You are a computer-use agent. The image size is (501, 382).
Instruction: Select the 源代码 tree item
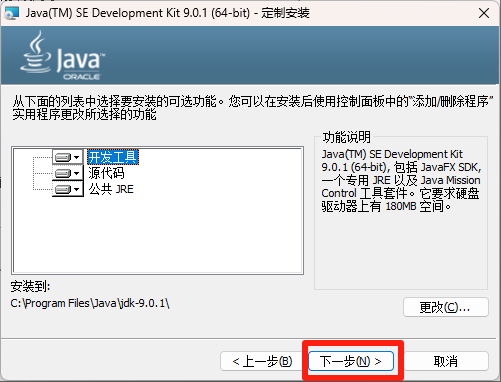(x=106, y=173)
